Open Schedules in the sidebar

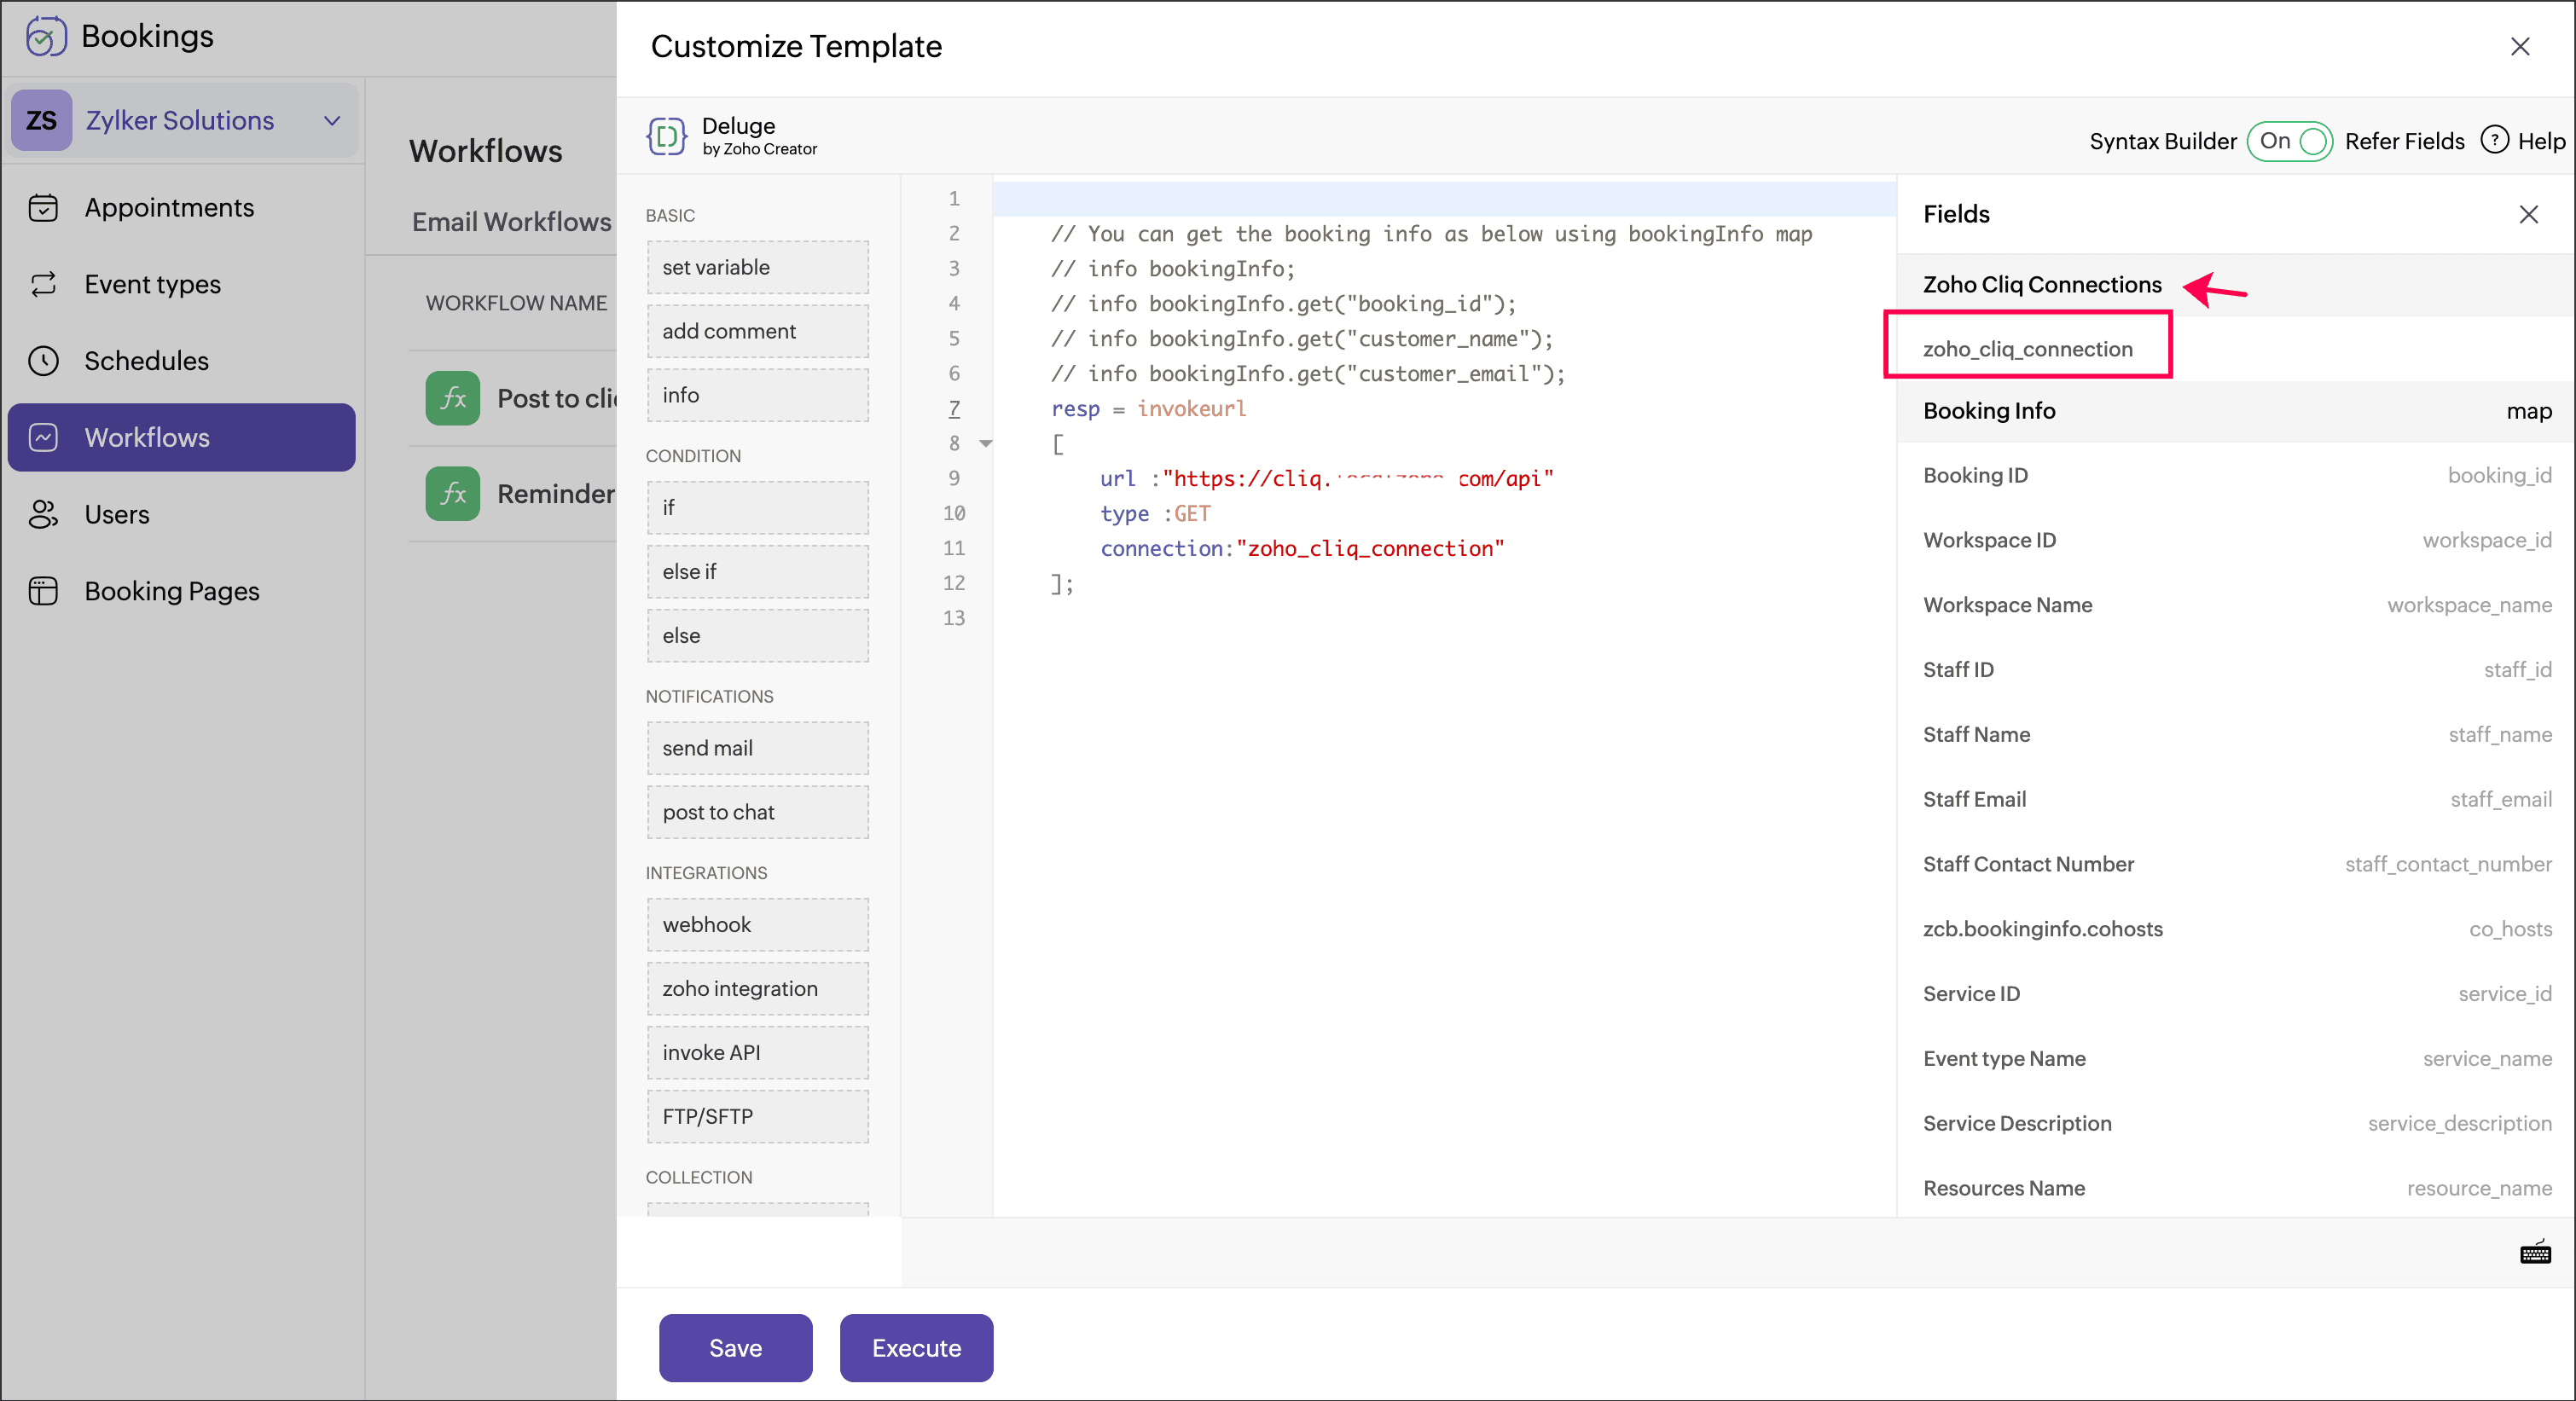pyautogui.click(x=182, y=361)
